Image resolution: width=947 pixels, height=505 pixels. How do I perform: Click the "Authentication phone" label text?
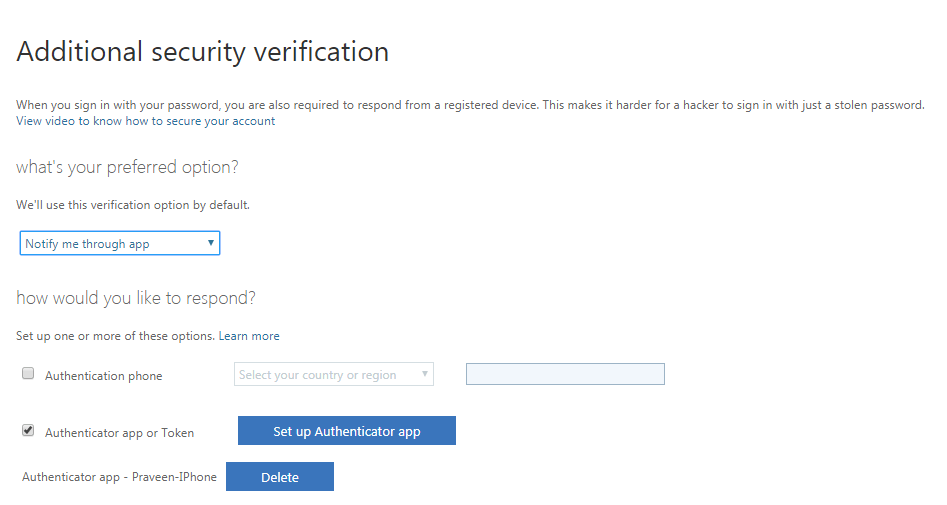(103, 376)
